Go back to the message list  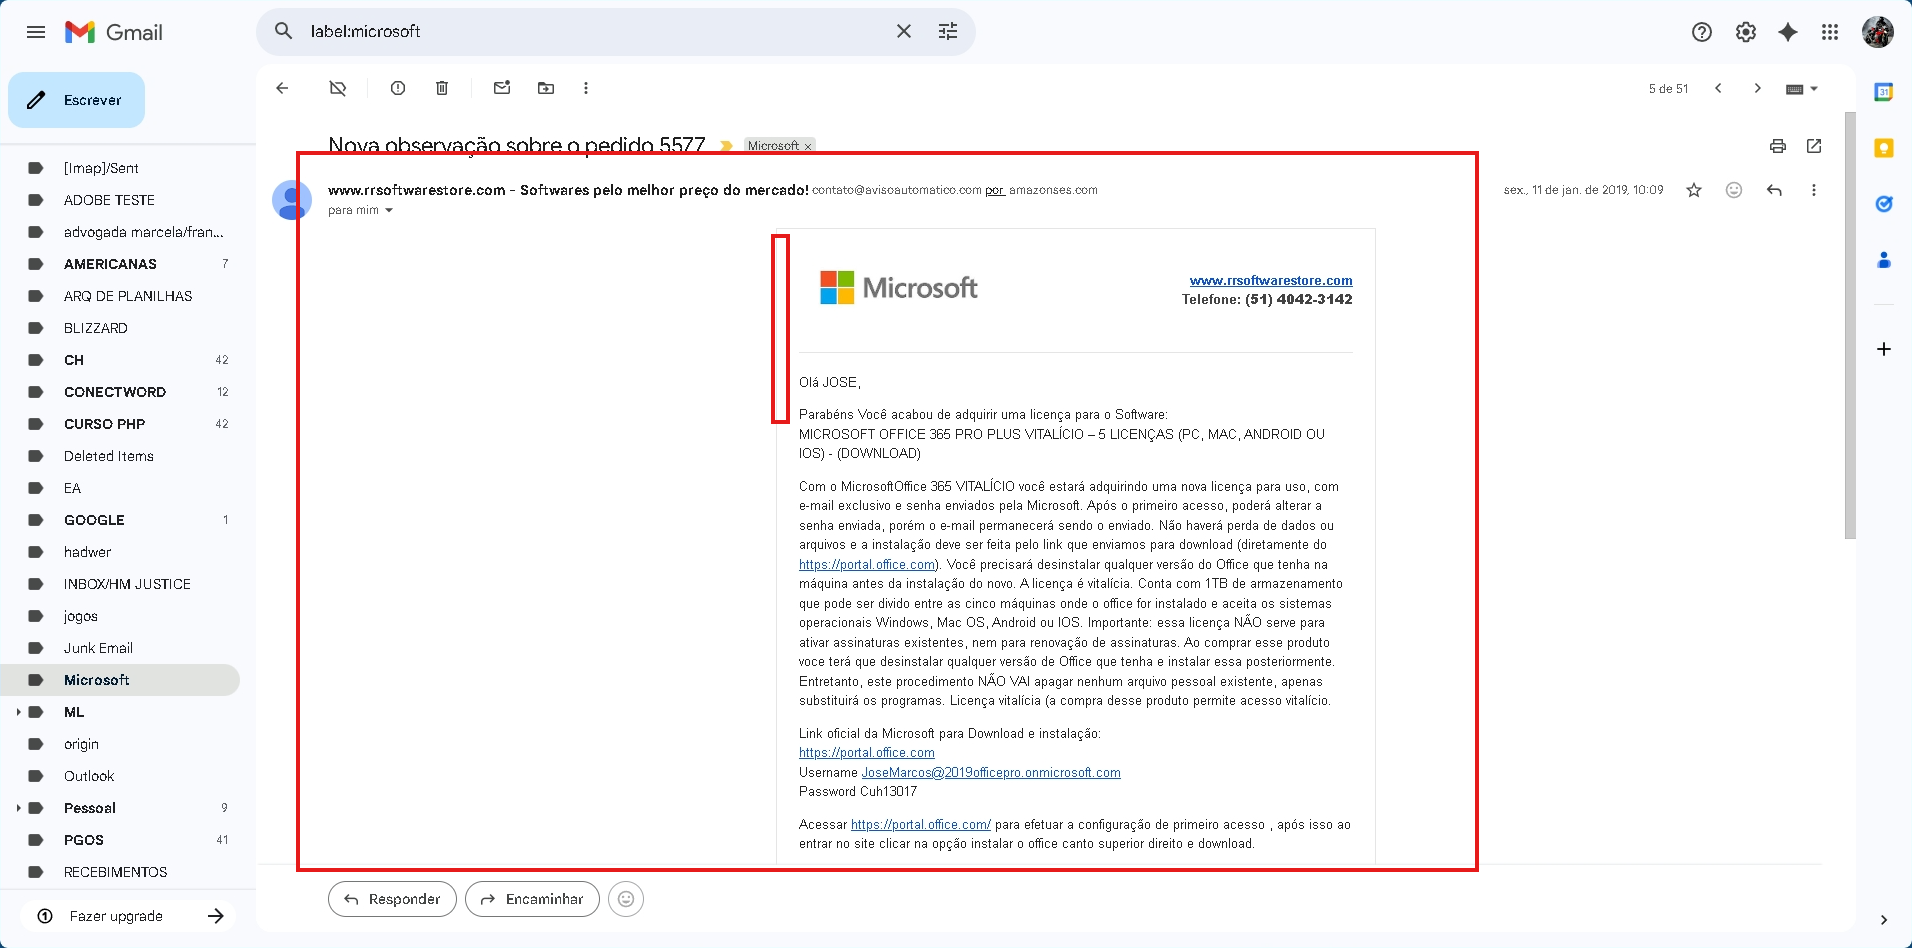pyautogui.click(x=282, y=88)
